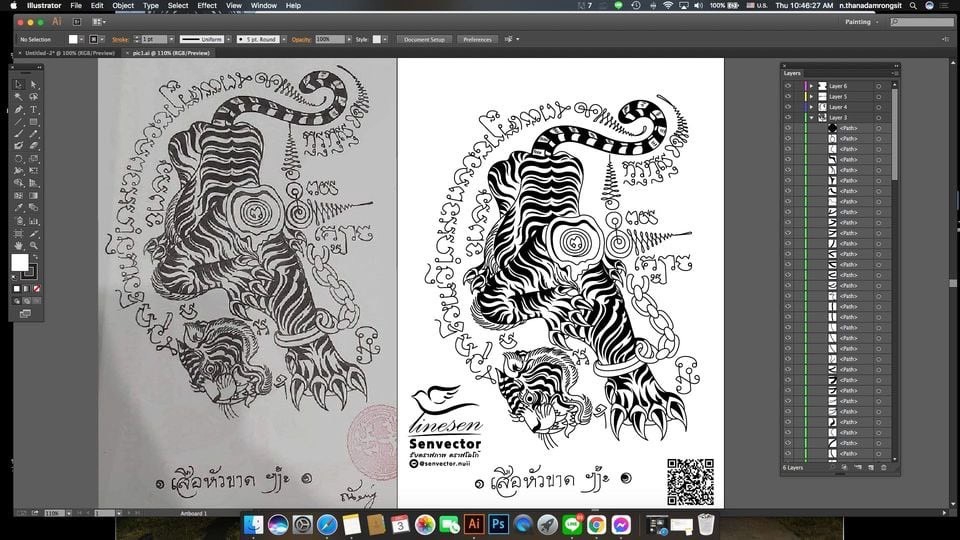Expand Layer 5 disclosure triangle
The height and width of the screenshot is (540, 960).
(811, 97)
